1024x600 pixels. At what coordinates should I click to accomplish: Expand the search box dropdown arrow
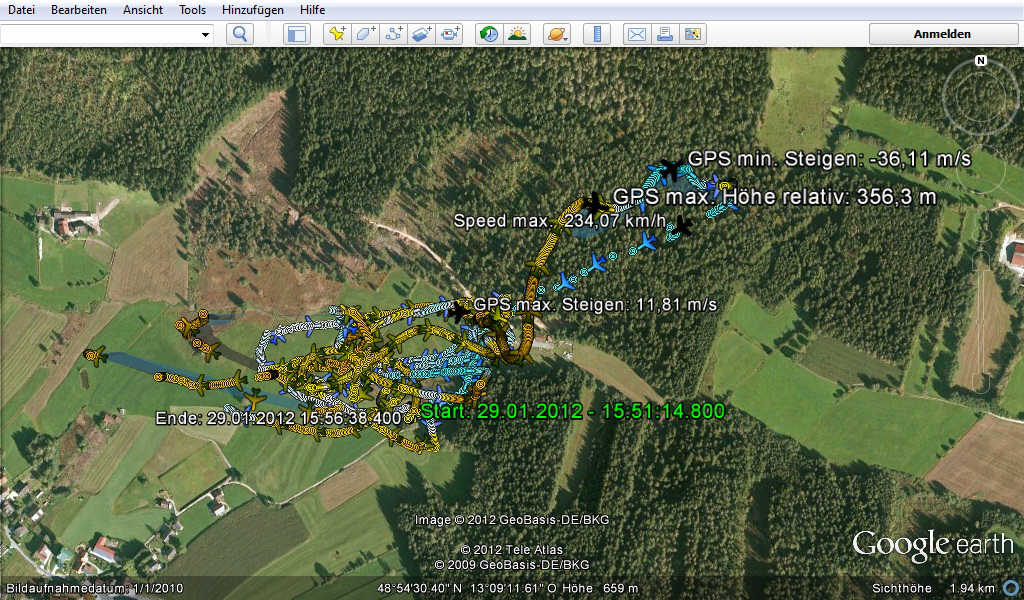(206, 34)
